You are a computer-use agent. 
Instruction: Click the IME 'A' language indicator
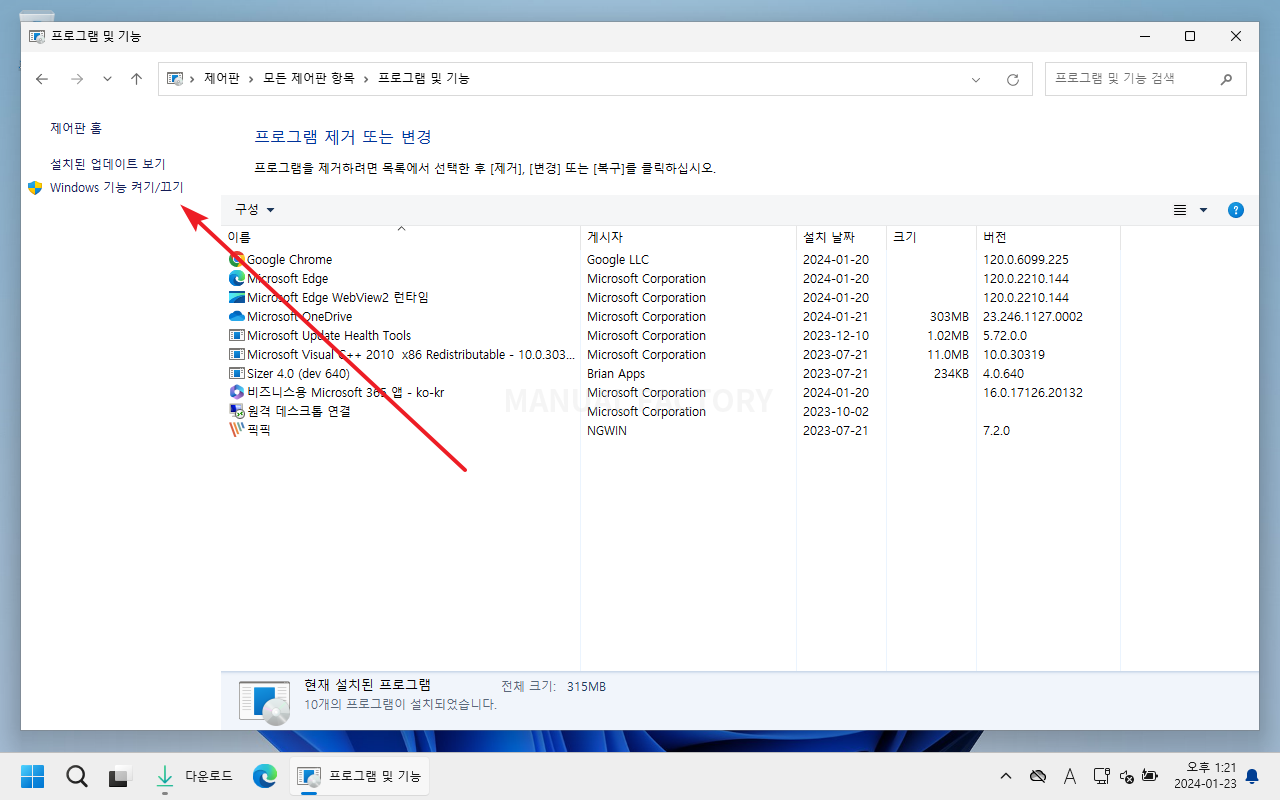click(x=1070, y=776)
